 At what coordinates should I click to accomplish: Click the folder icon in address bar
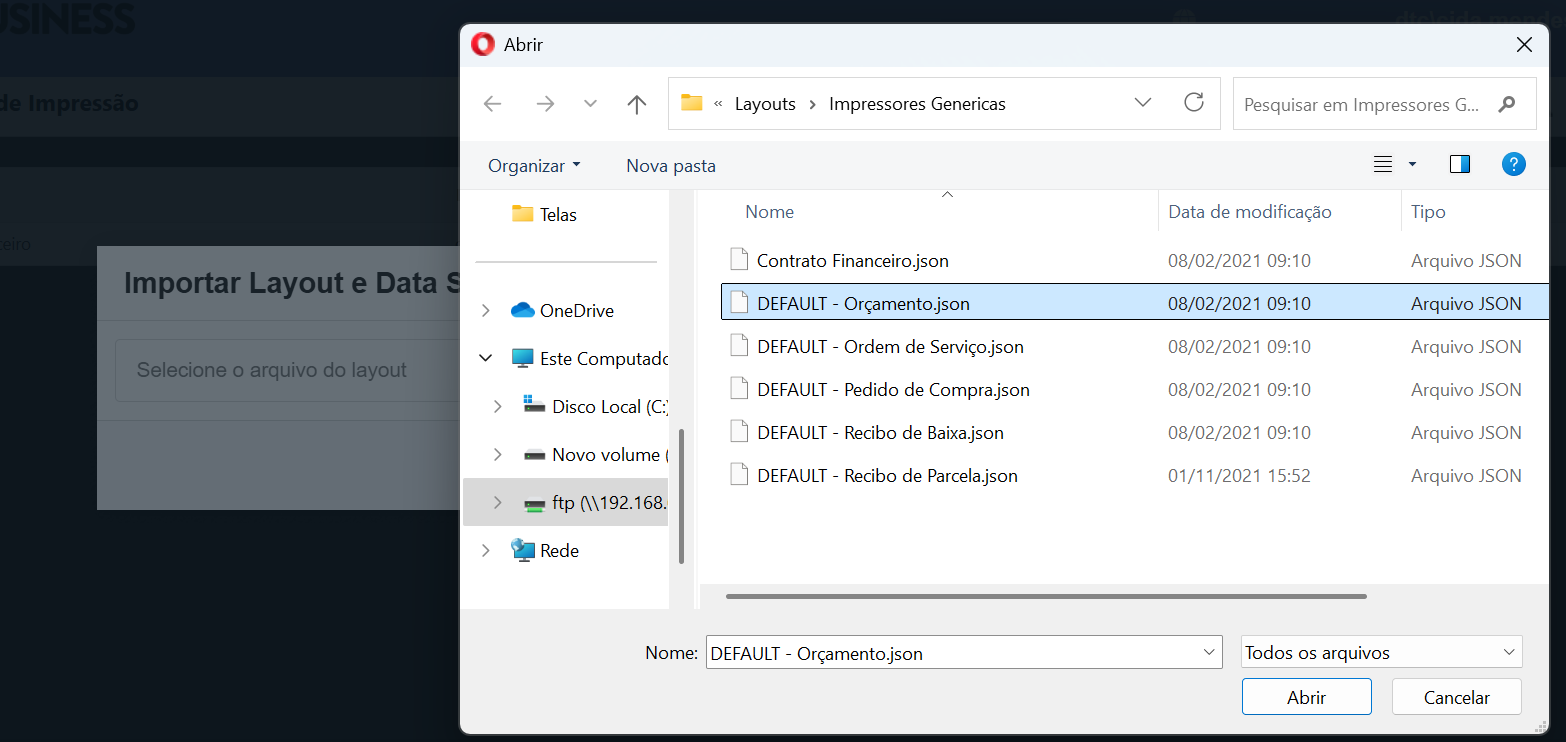tap(691, 103)
